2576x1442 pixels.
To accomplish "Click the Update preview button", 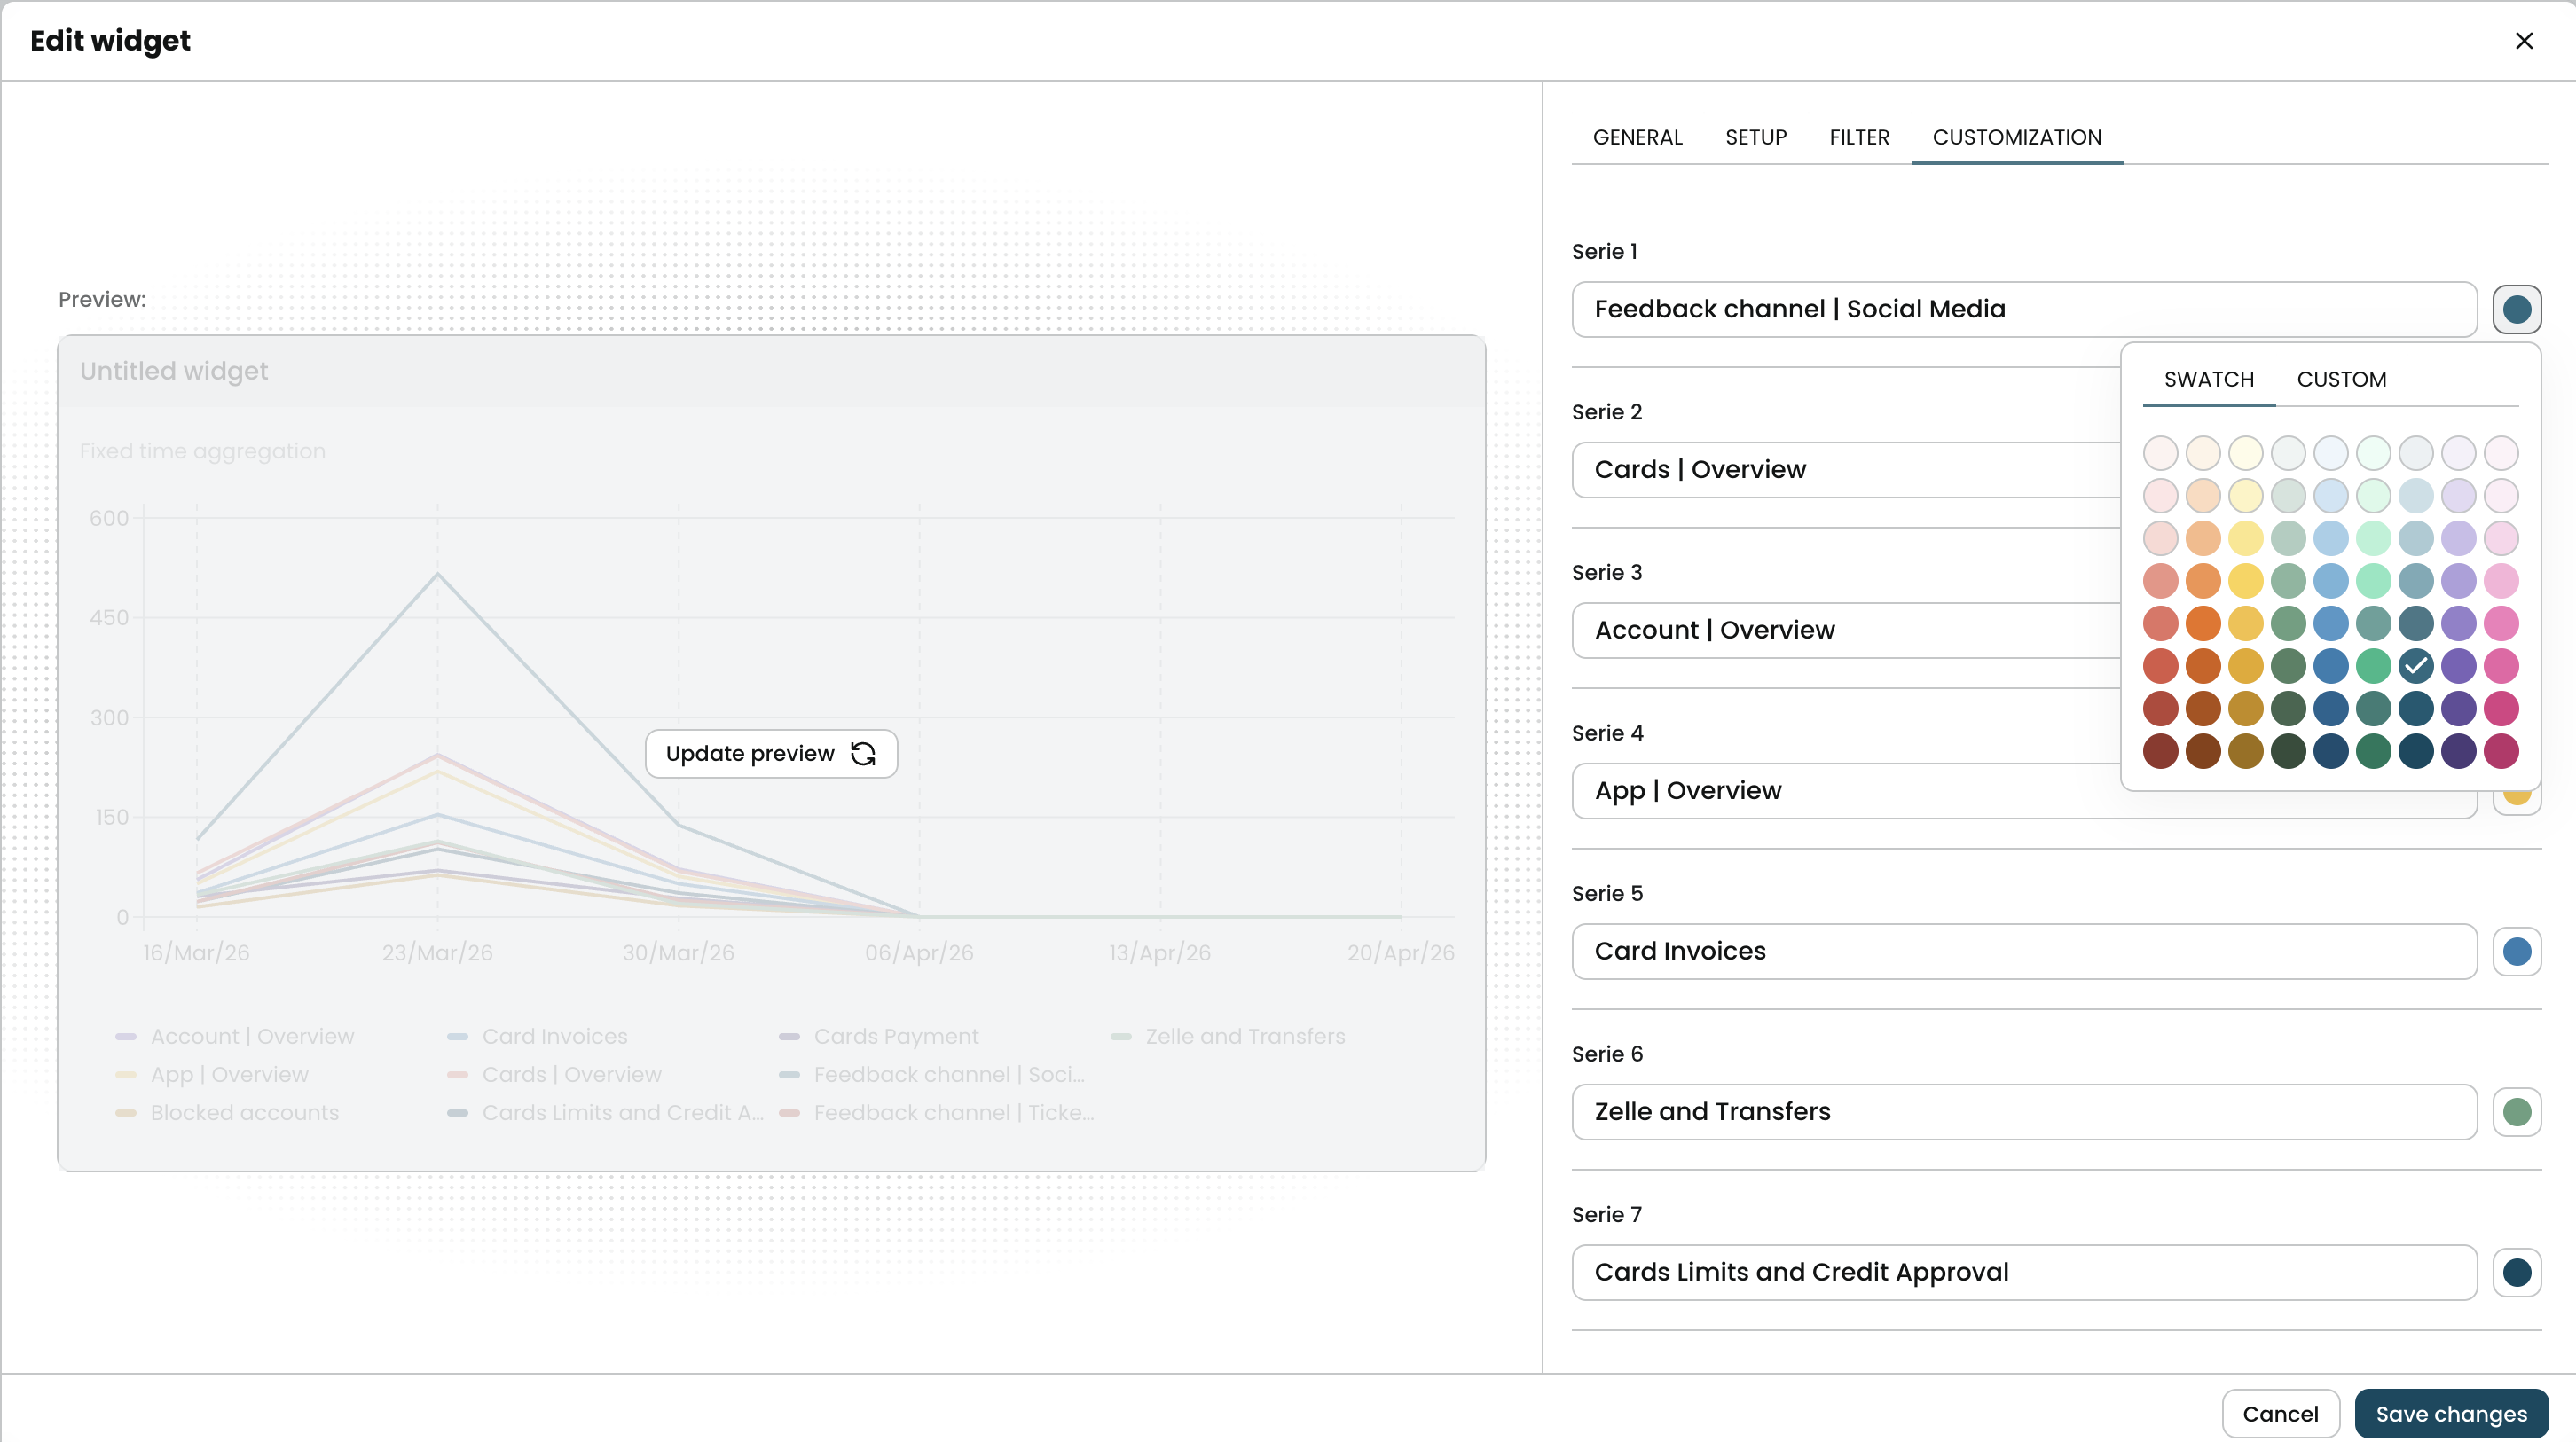I will 771,753.
